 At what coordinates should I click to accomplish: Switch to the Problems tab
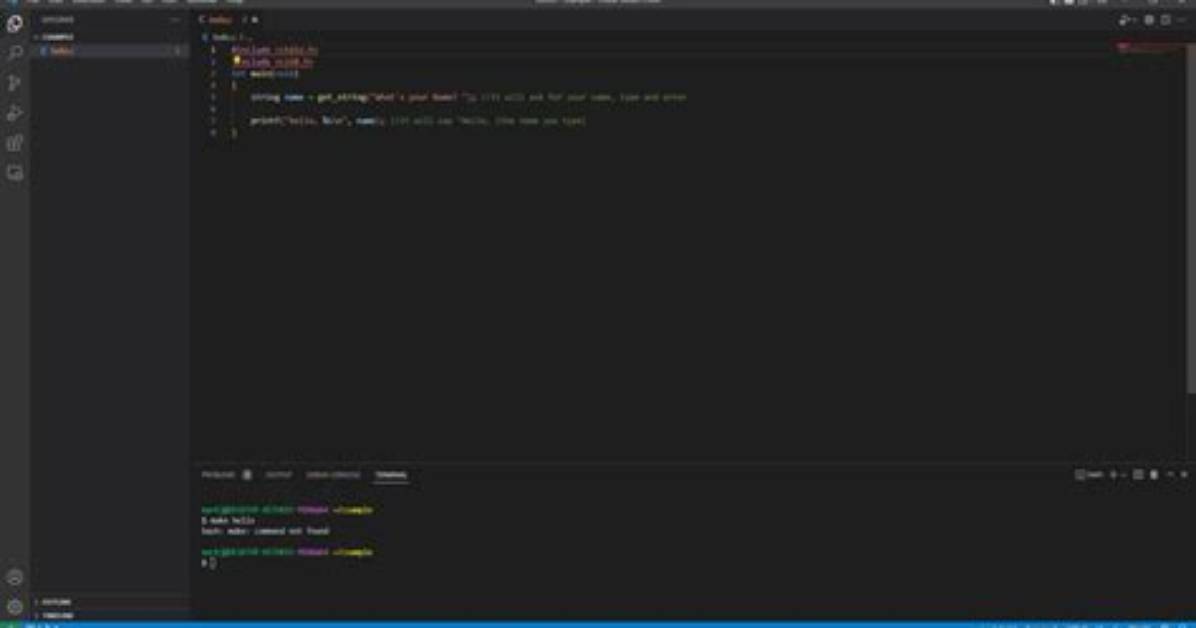(x=218, y=475)
